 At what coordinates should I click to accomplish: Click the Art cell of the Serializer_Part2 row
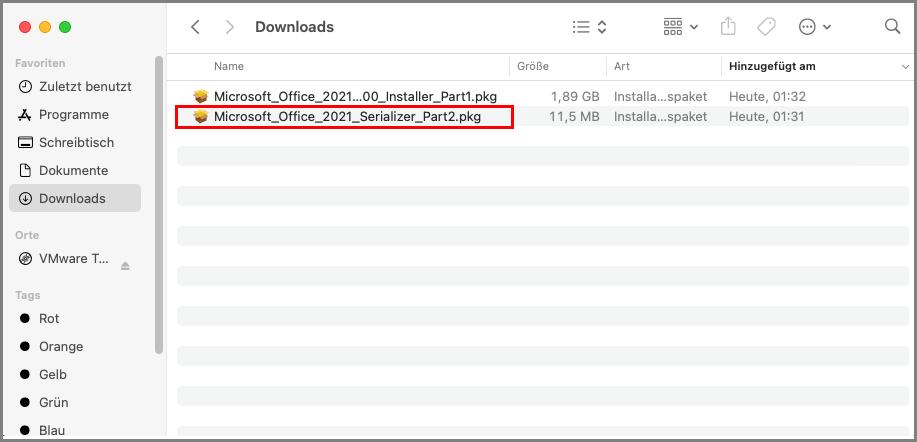pos(660,117)
